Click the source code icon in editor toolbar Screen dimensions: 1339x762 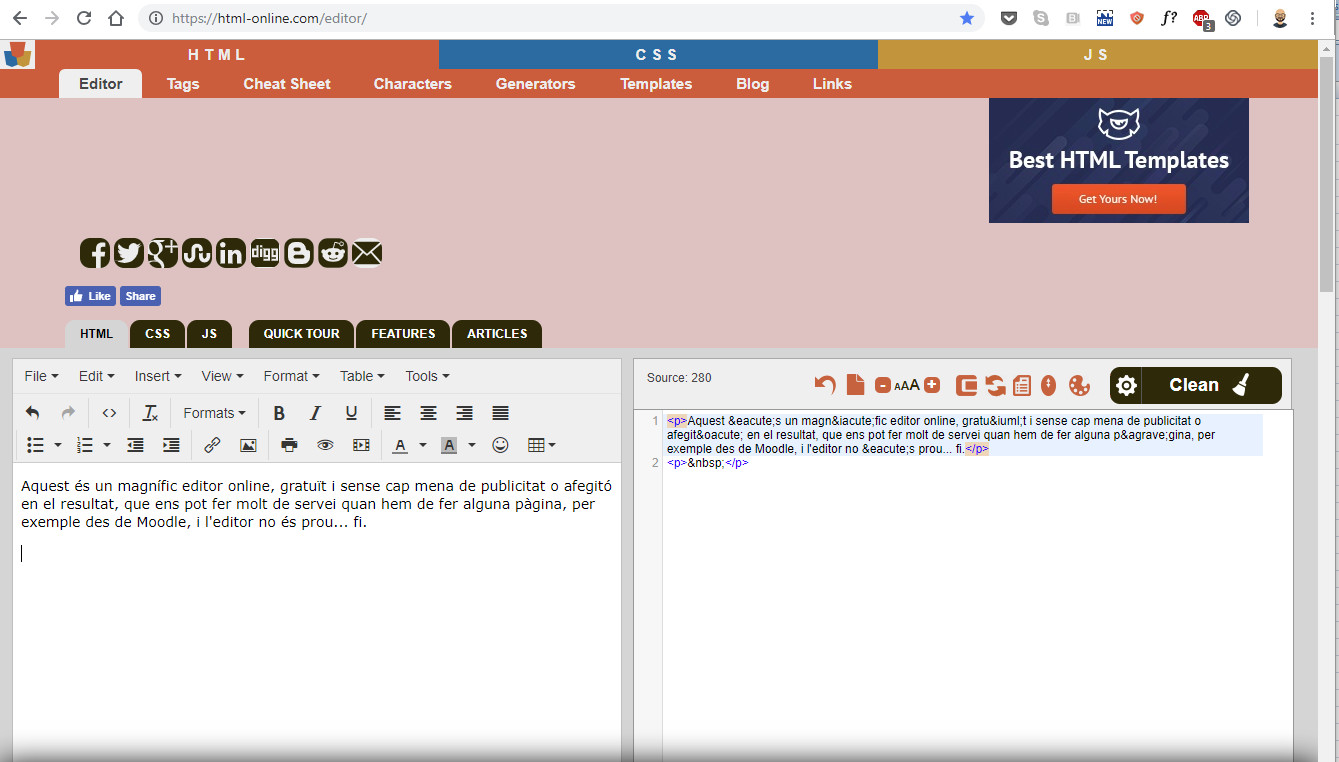pyautogui.click(x=110, y=413)
